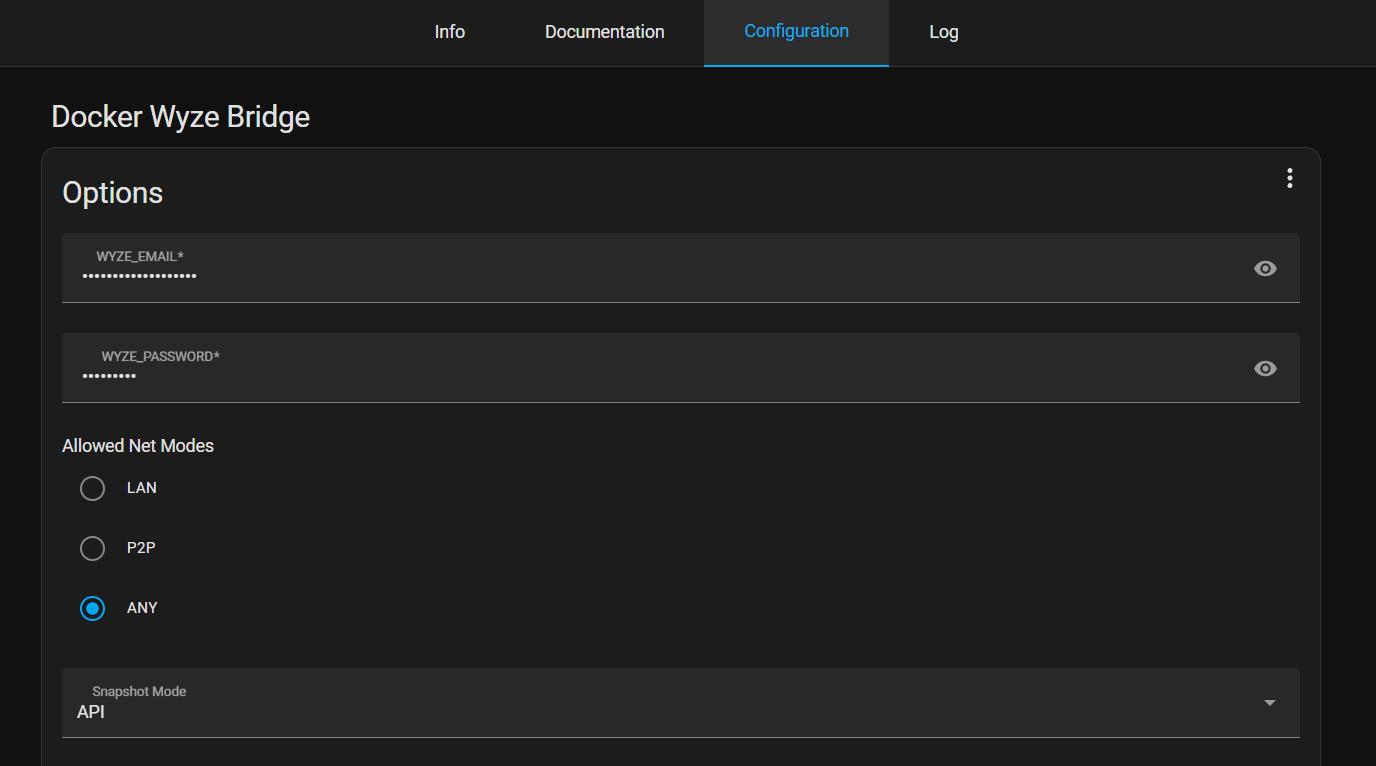Open the Options overflow menu
This screenshot has height=766, width=1376.
pyautogui.click(x=1289, y=178)
